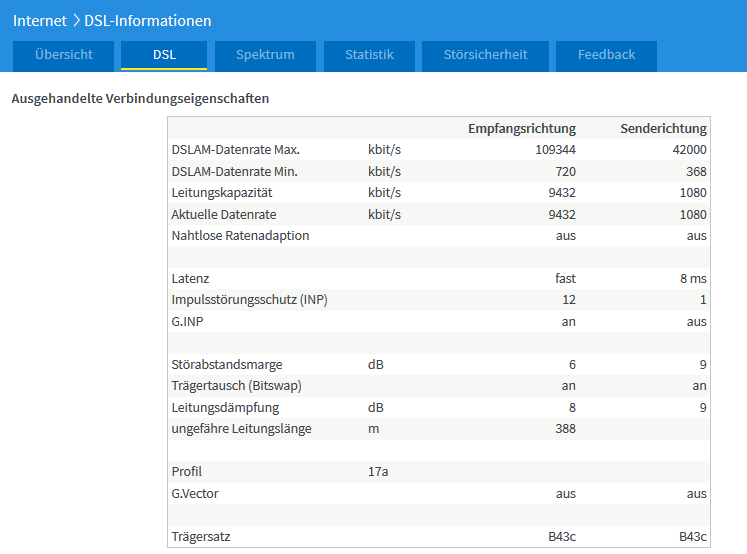This screenshot has height=554, width=747.
Task: Switch to the Übersicht tab
Action: (x=63, y=55)
